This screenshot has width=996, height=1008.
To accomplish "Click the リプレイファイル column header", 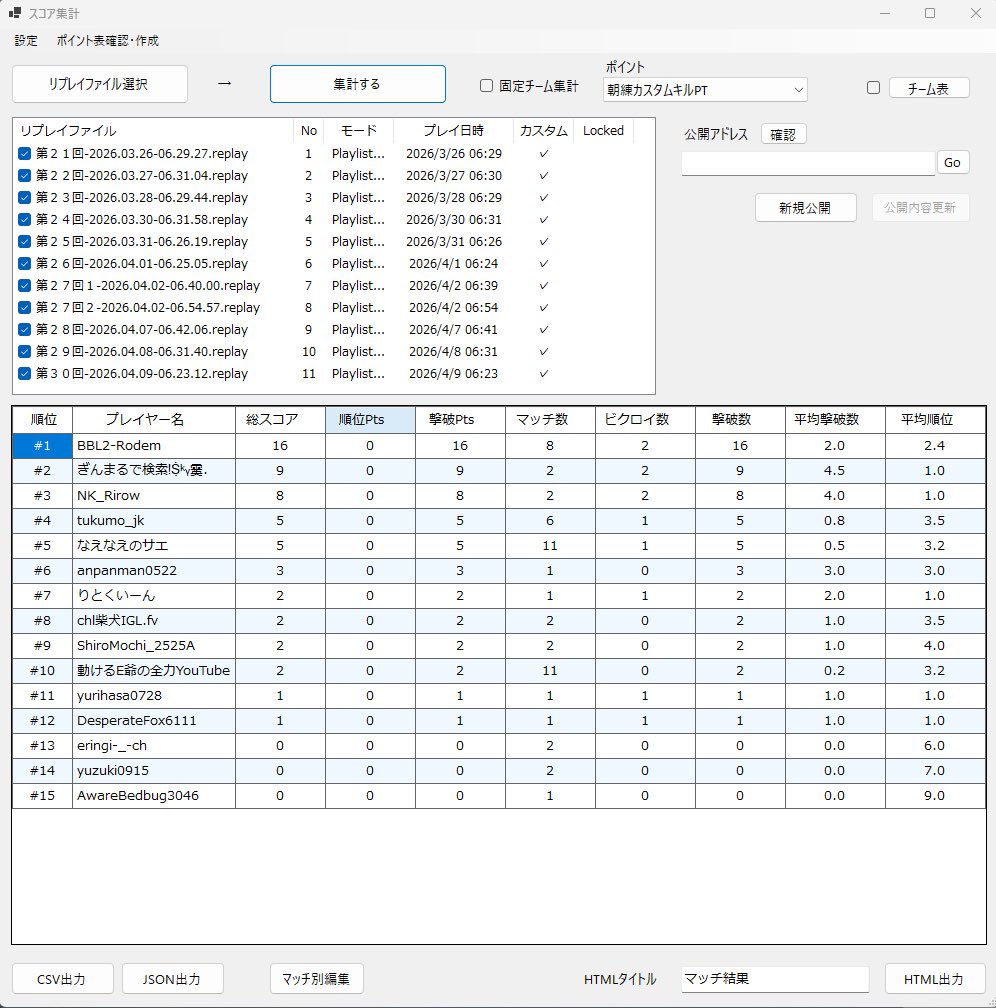I will tap(153, 130).
